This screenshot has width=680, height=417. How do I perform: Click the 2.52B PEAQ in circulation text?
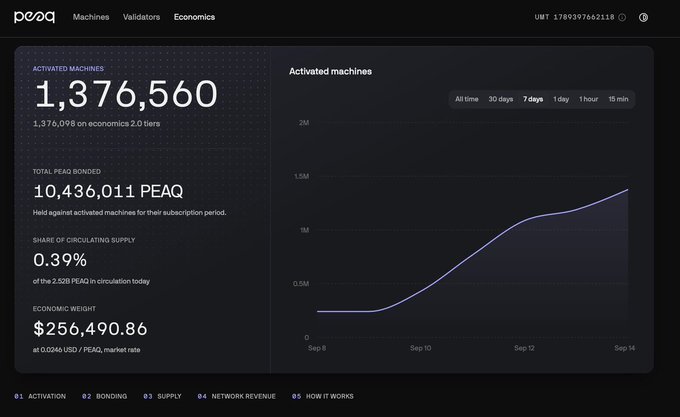pos(91,281)
